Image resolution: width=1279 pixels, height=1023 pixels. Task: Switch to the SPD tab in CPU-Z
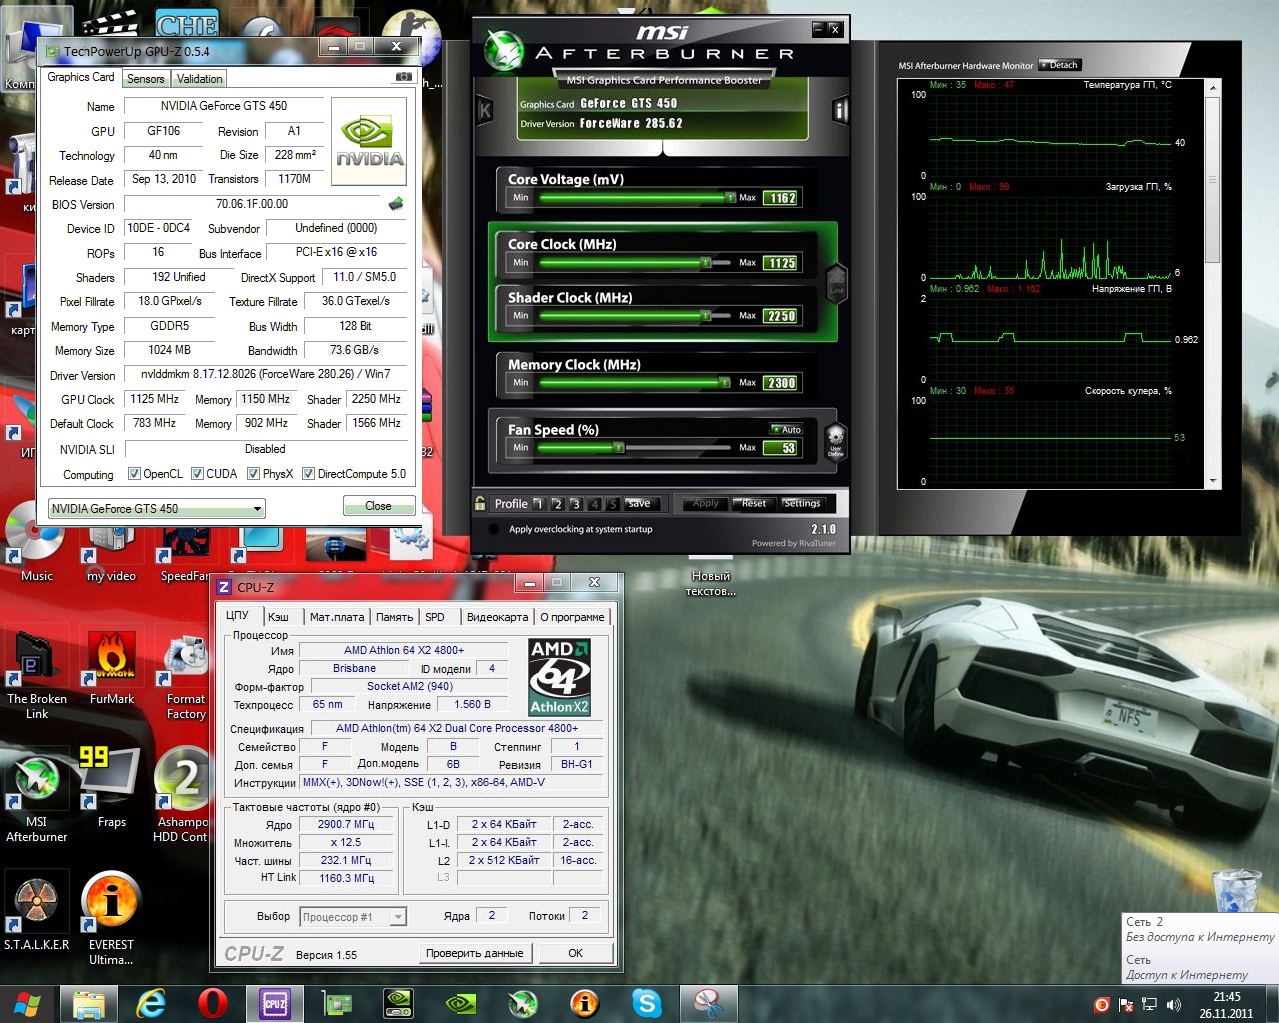pyautogui.click(x=435, y=617)
